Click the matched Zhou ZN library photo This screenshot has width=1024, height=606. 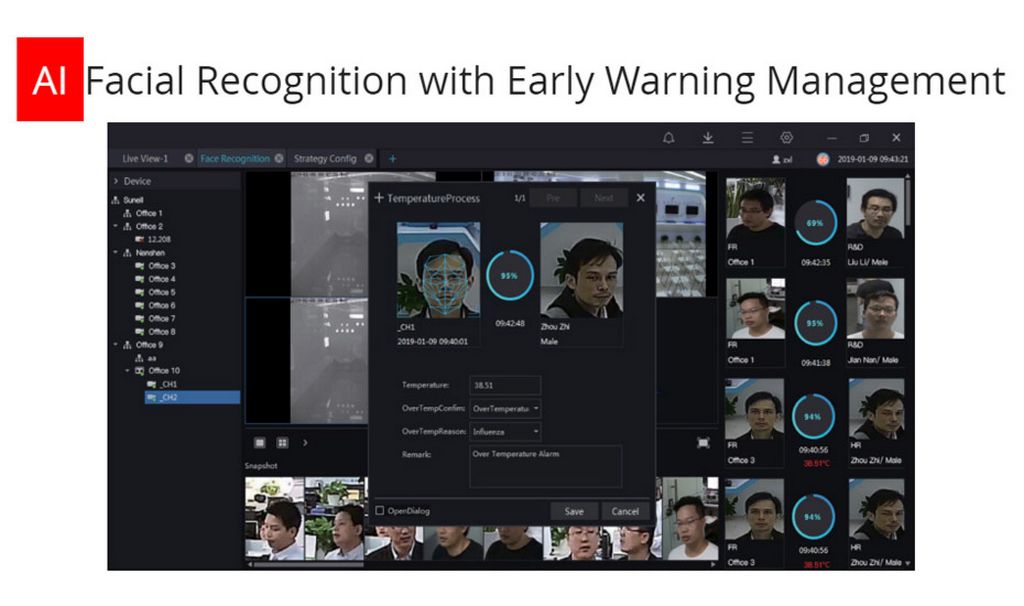(581, 269)
